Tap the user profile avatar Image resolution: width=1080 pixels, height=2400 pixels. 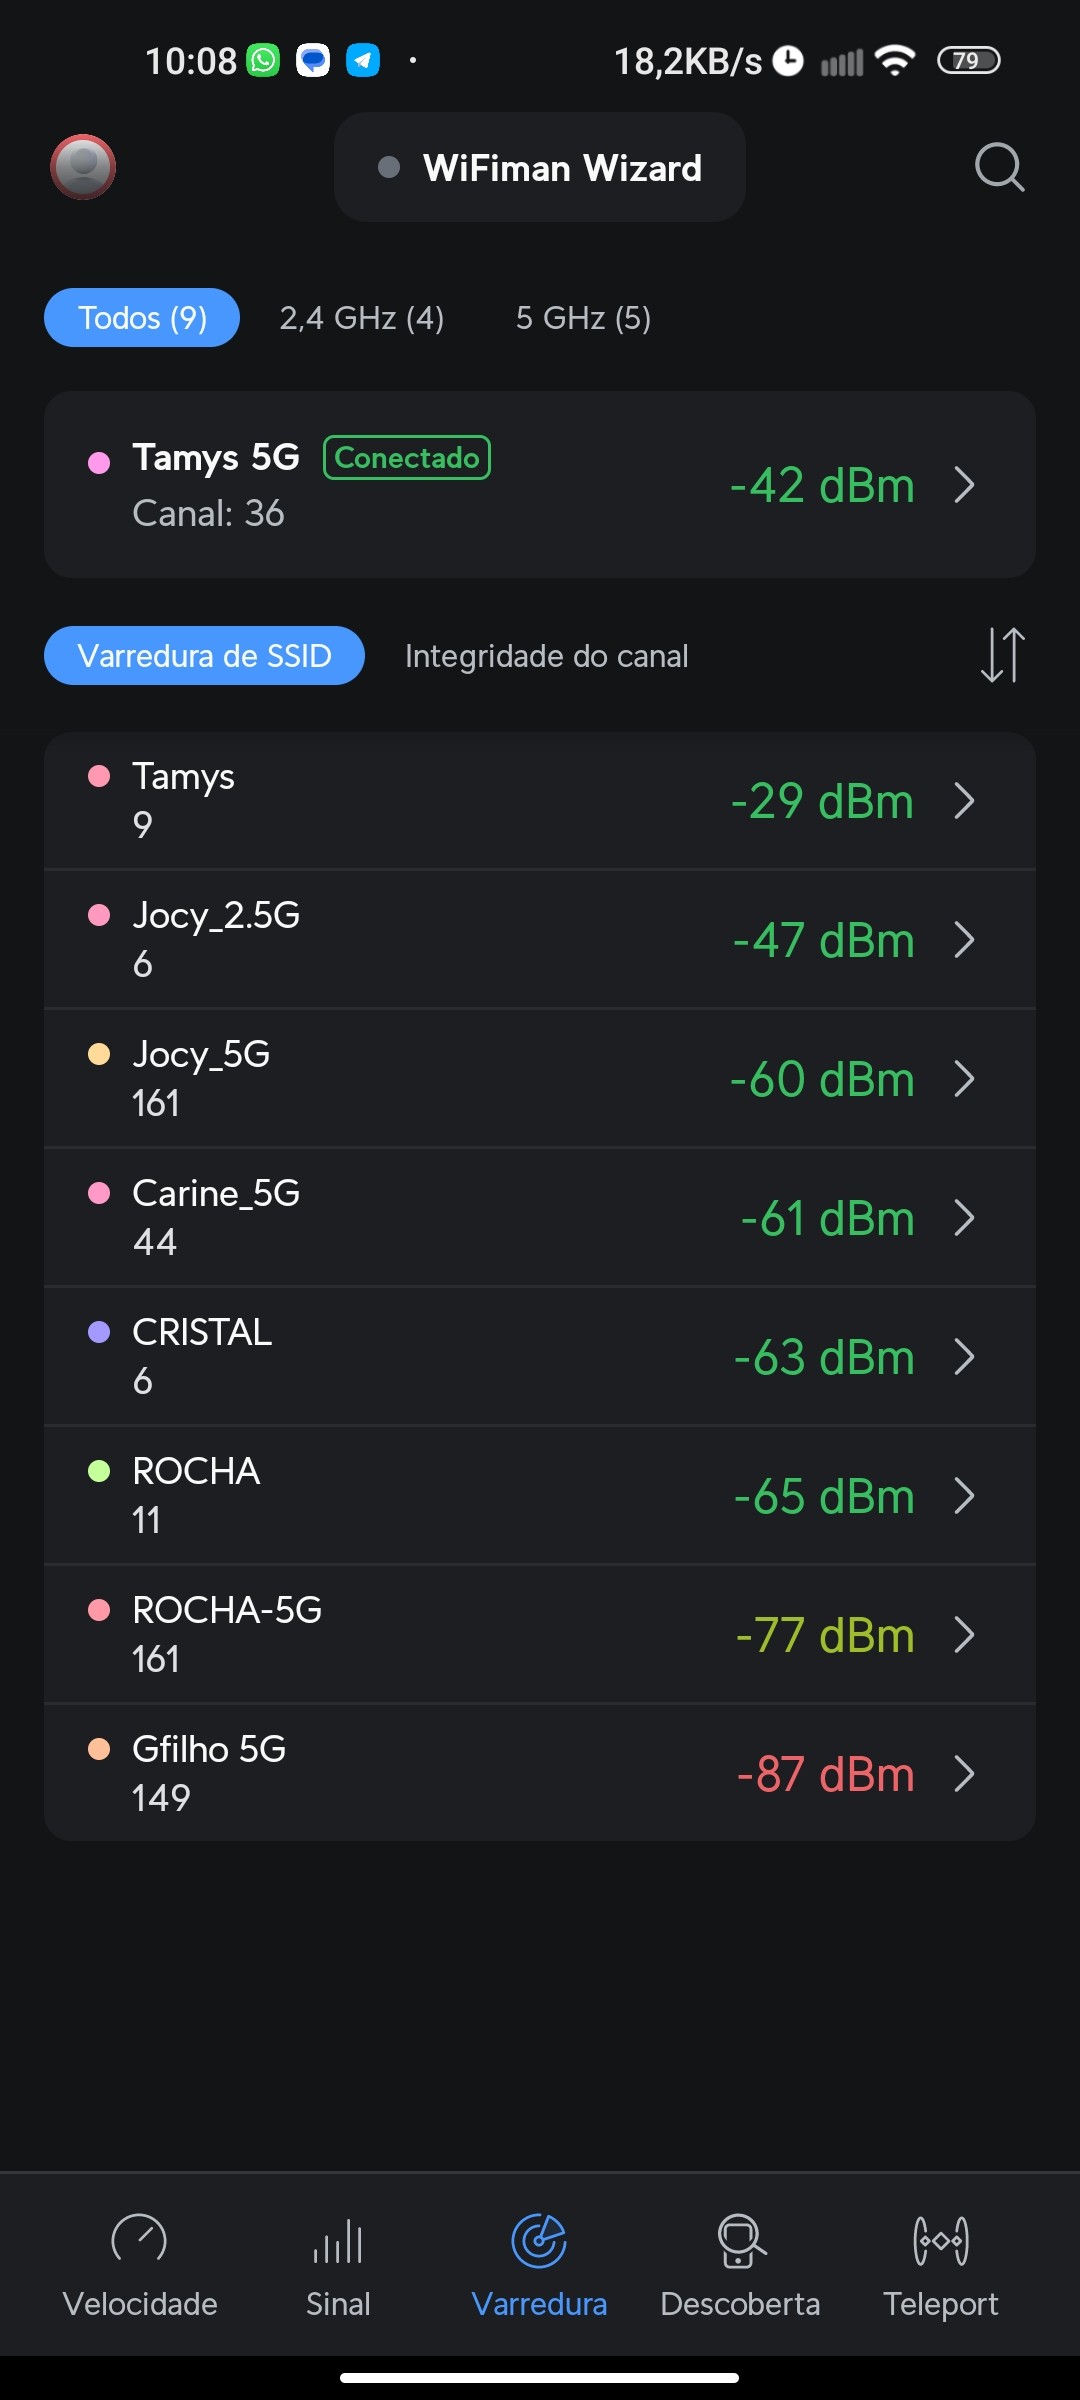[83, 167]
